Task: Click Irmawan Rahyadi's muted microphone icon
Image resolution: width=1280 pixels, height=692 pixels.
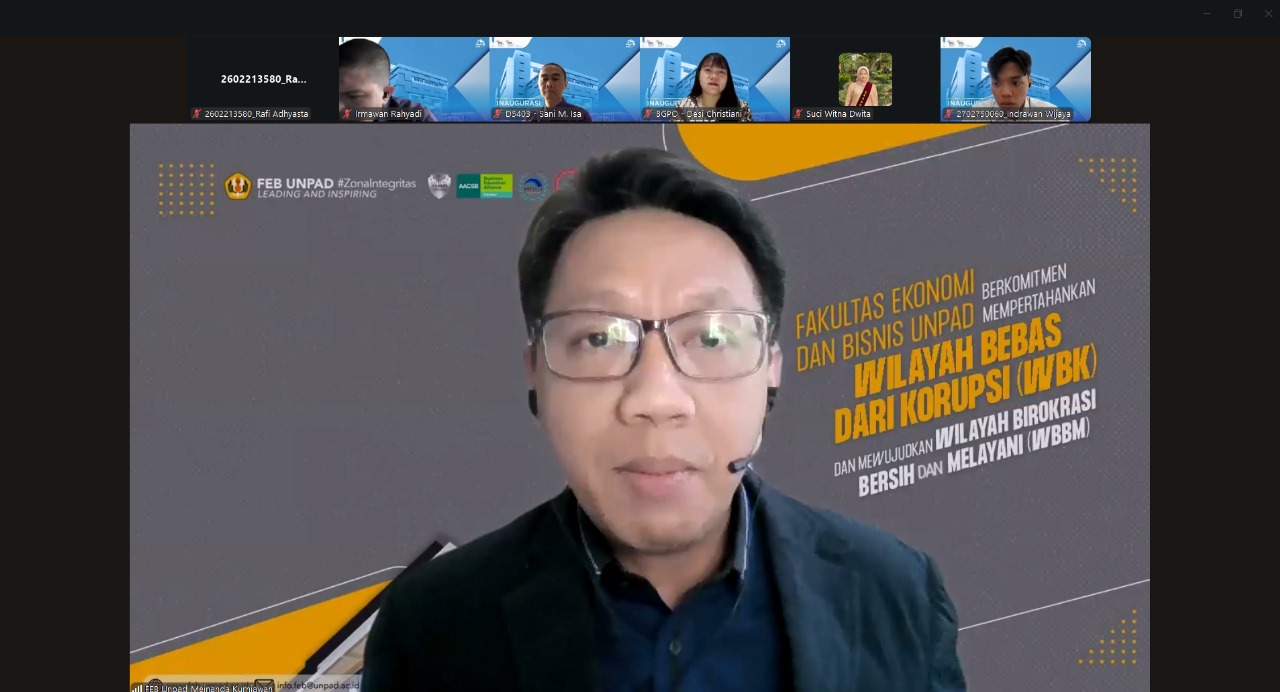Action: click(348, 114)
